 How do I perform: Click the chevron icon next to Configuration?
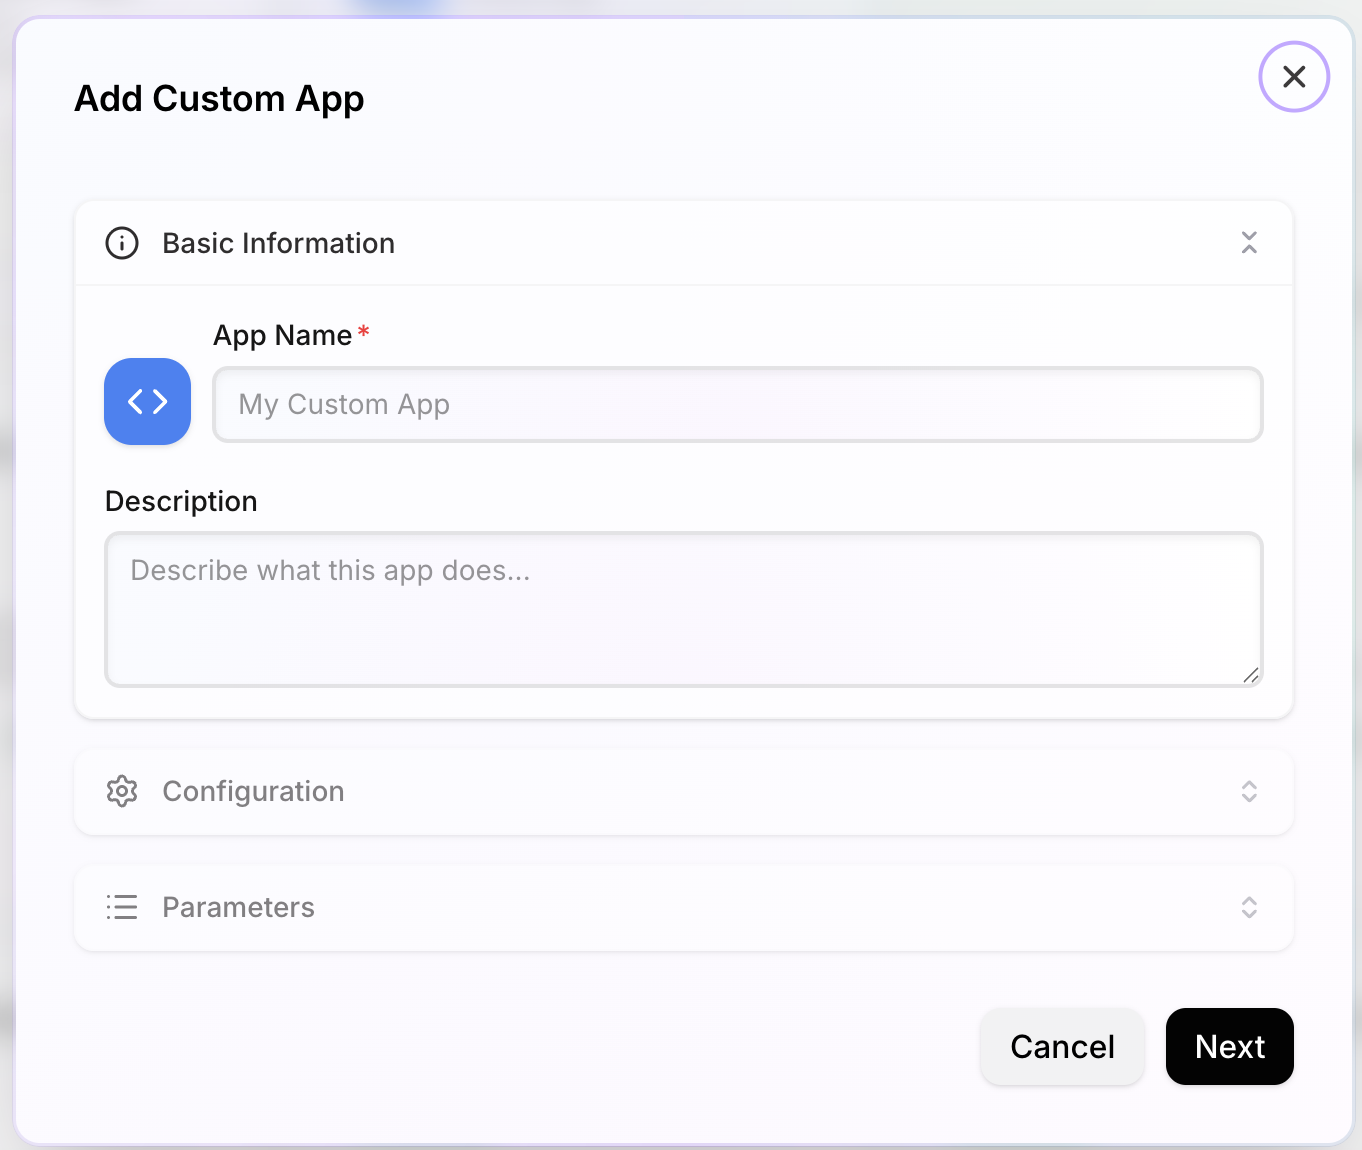point(1248,792)
